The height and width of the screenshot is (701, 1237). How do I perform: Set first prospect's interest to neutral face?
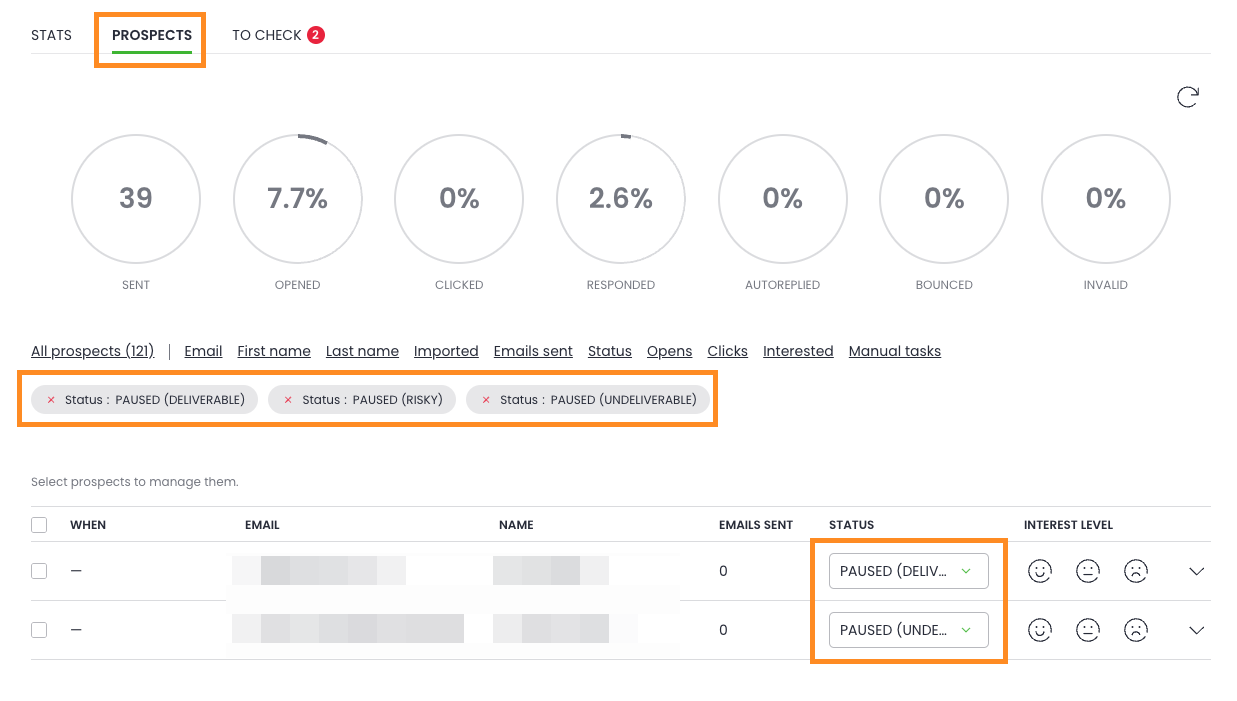pos(1088,571)
